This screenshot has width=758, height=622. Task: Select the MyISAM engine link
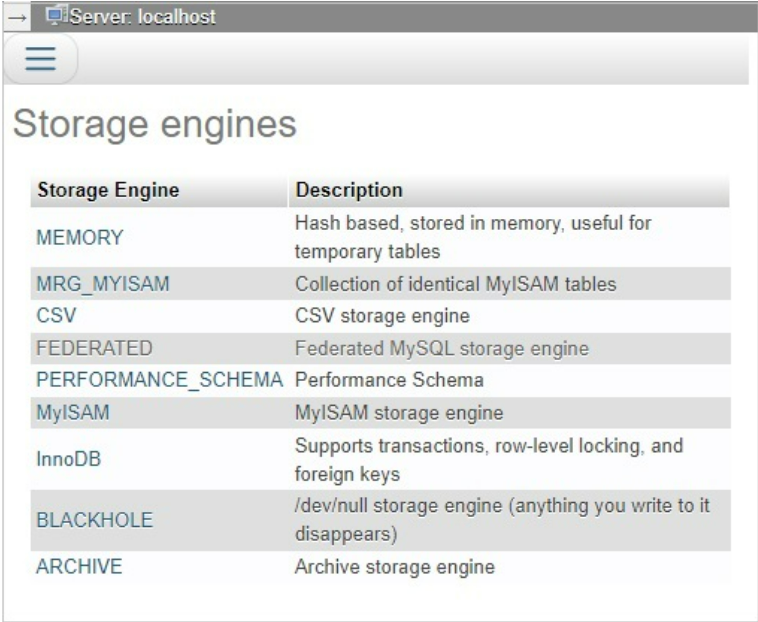[73, 412]
